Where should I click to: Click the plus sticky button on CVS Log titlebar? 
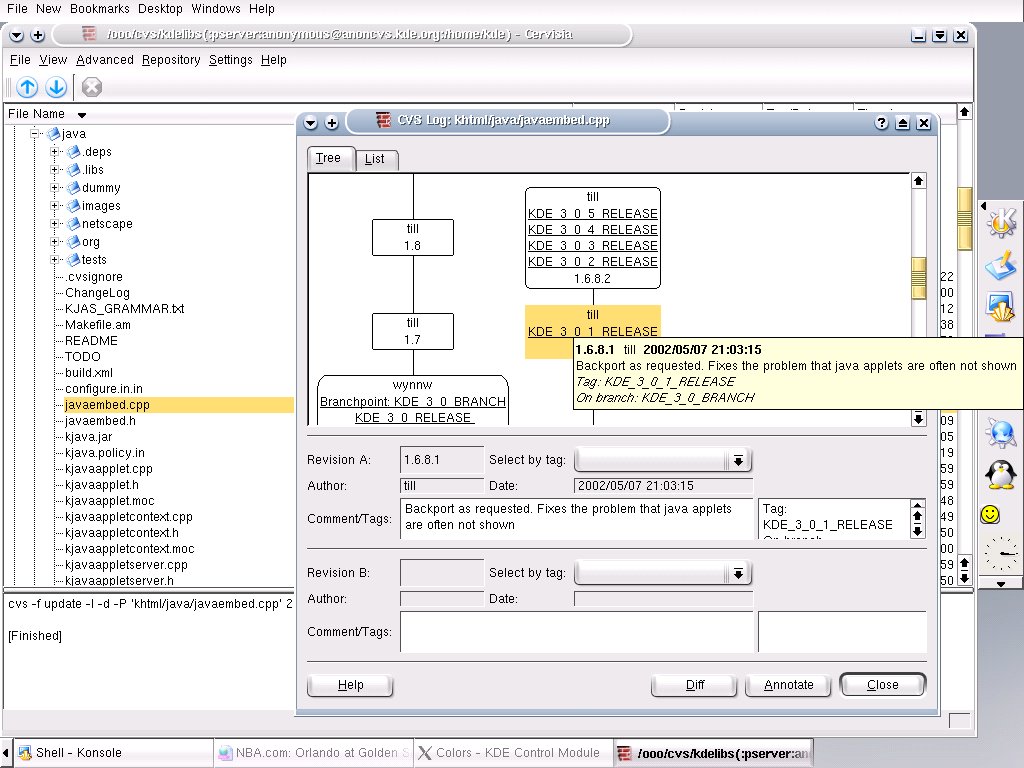point(332,123)
